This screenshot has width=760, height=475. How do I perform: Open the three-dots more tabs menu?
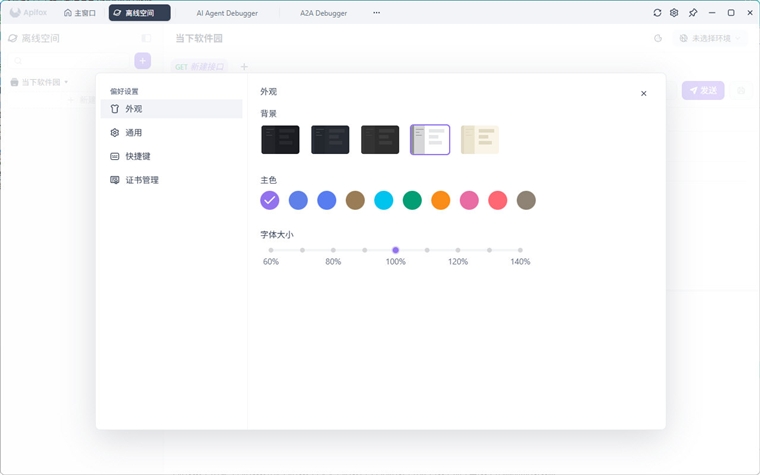[x=377, y=13]
